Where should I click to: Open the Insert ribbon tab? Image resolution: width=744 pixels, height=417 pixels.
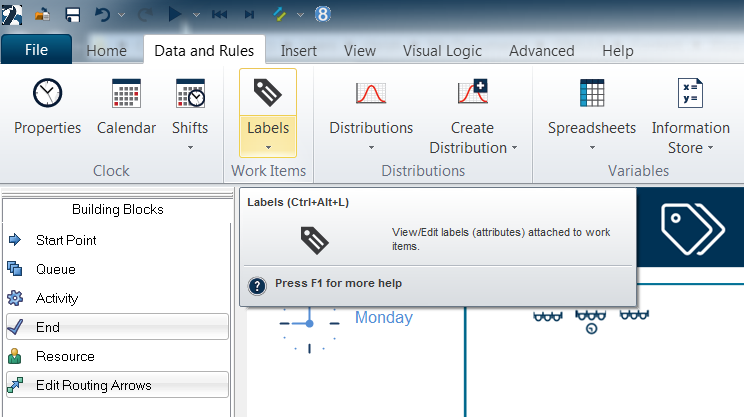click(x=298, y=51)
